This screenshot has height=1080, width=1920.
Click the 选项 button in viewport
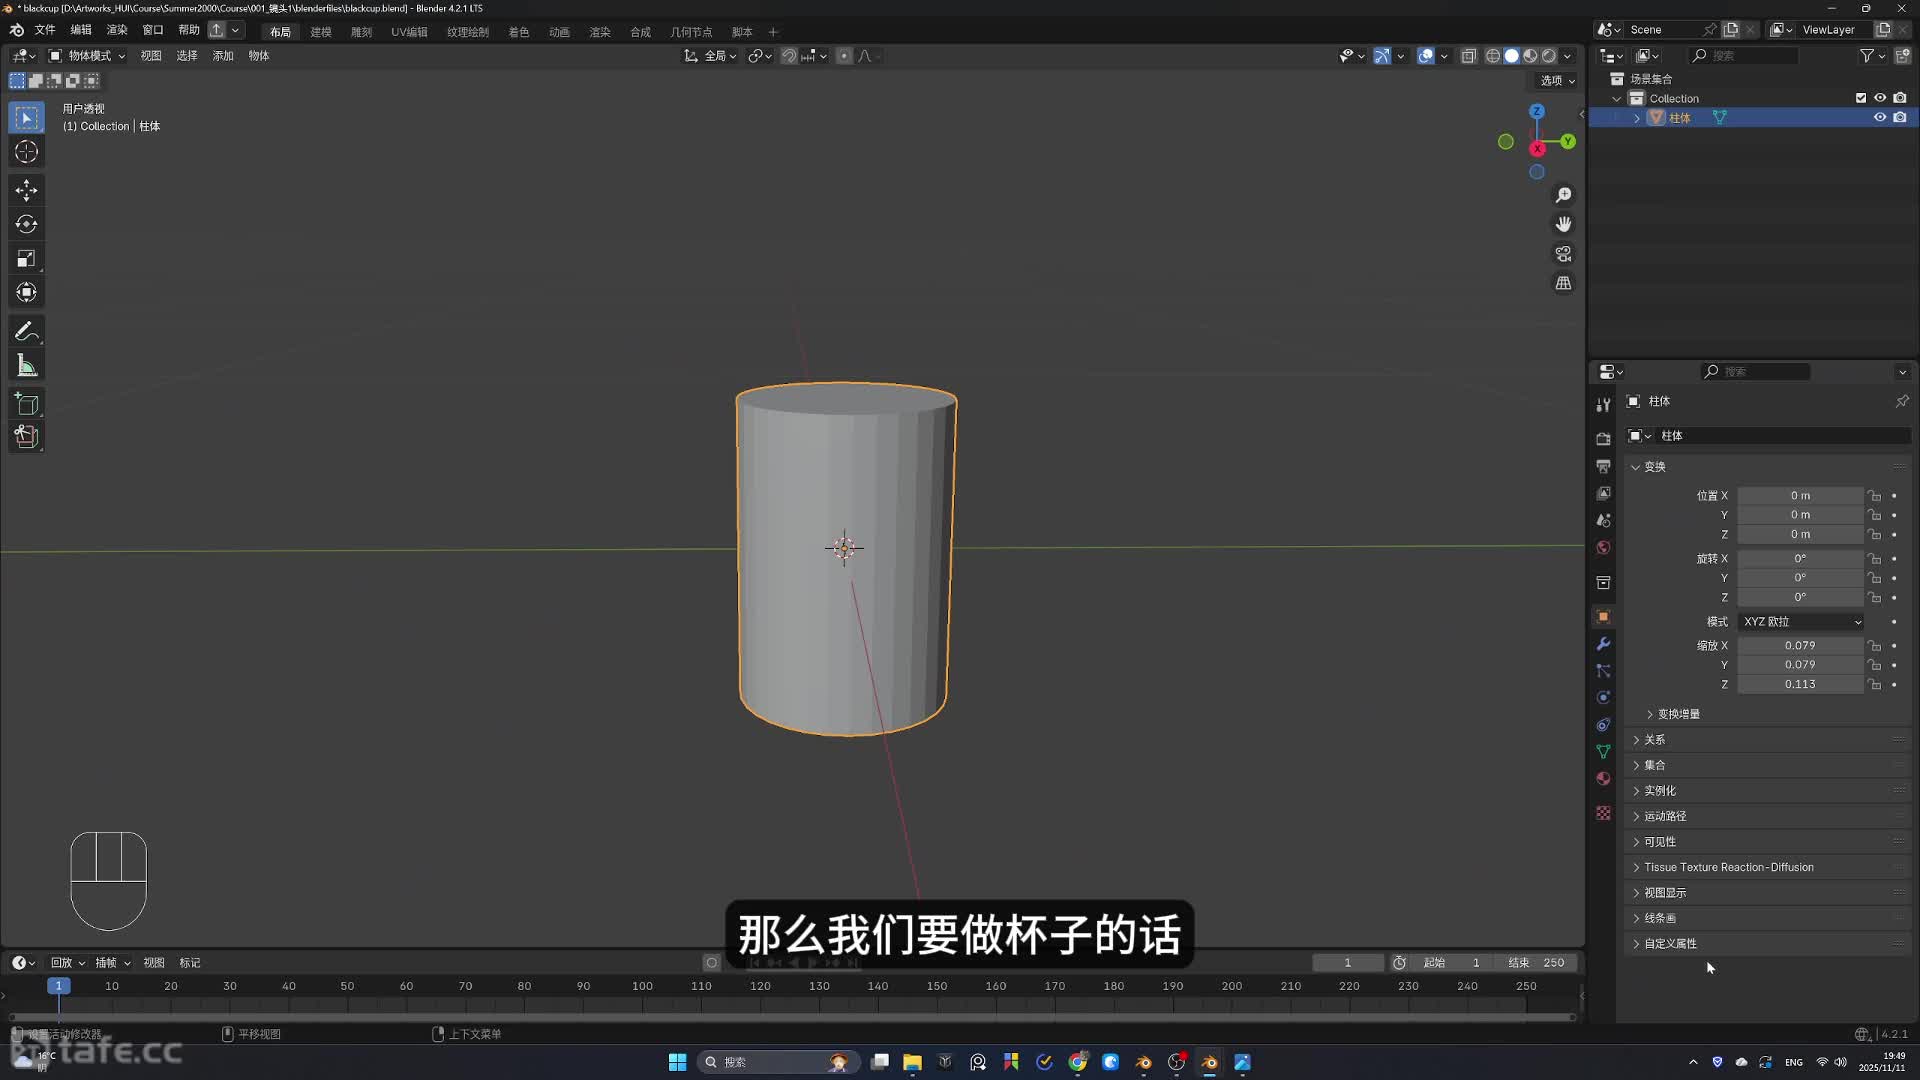click(x=1557, y=81)
